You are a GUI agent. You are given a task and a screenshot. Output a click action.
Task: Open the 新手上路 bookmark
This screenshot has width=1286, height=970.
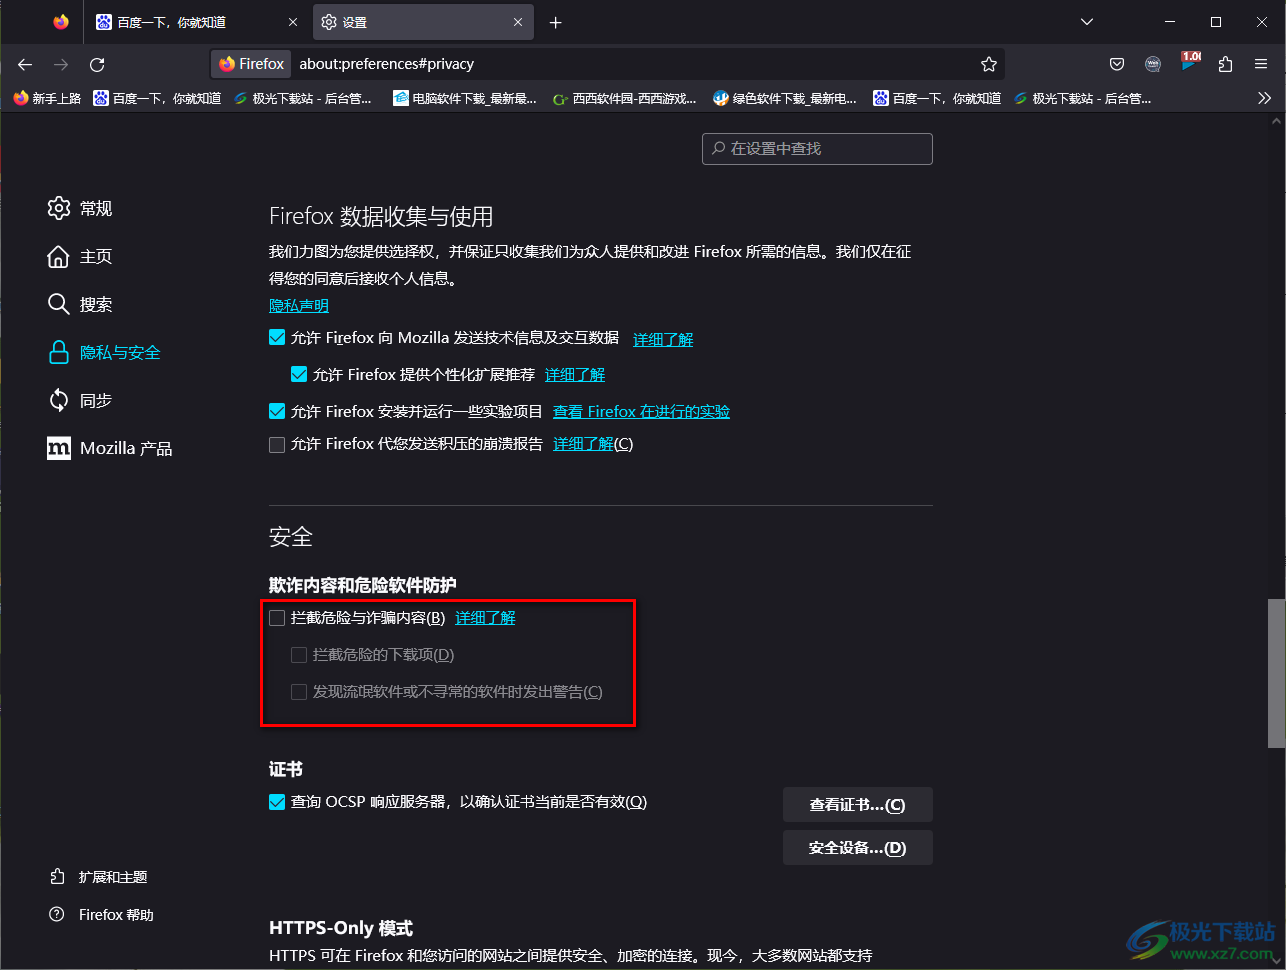[47, 98]
